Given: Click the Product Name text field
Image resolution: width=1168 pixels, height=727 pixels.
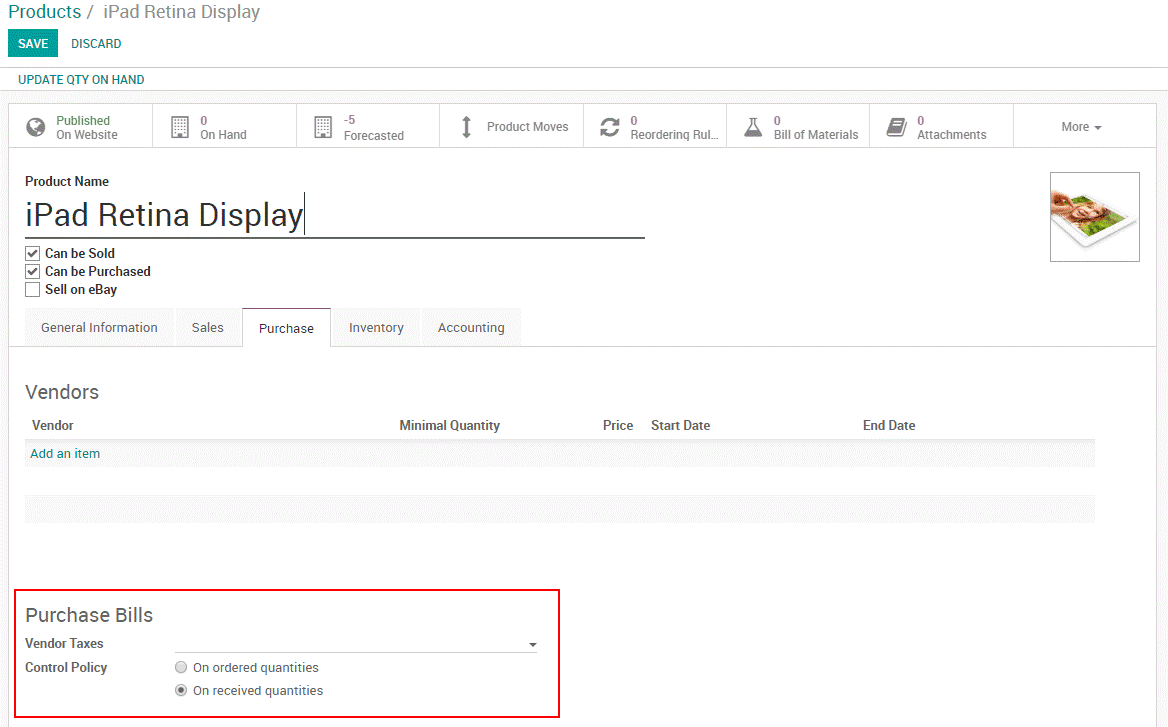Looking at the screenshot, I should coord(334,216).
